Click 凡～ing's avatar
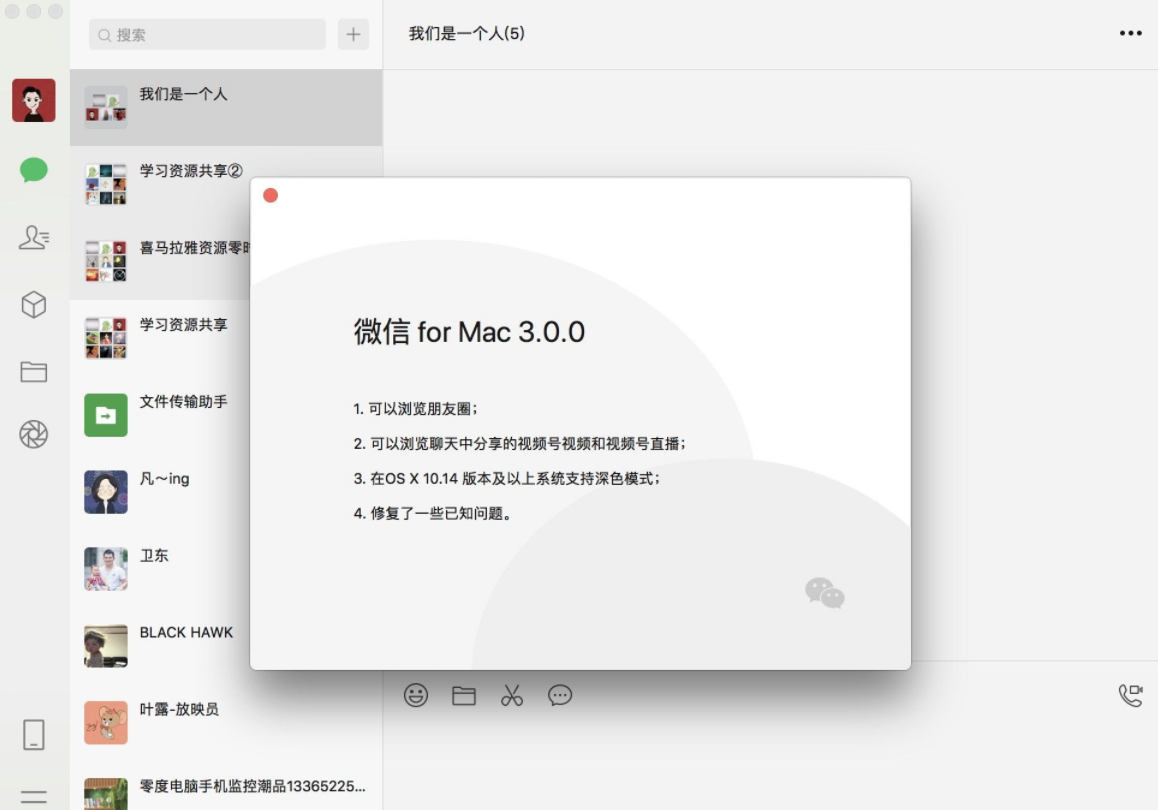This screenshot has height=810, width=1158. (106, 492)
